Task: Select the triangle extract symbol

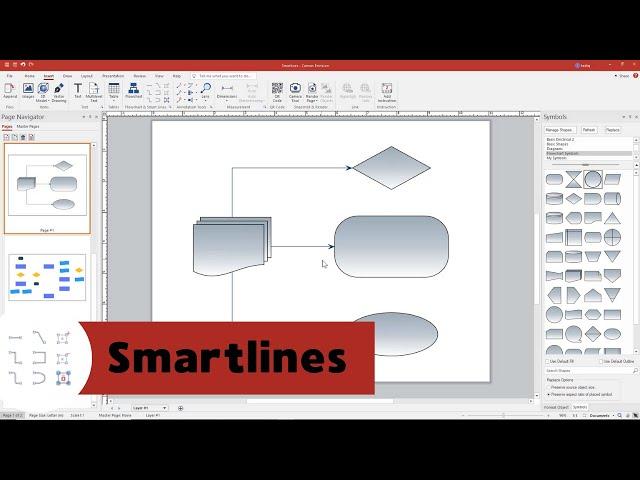Action: click(x=612, y=218)
